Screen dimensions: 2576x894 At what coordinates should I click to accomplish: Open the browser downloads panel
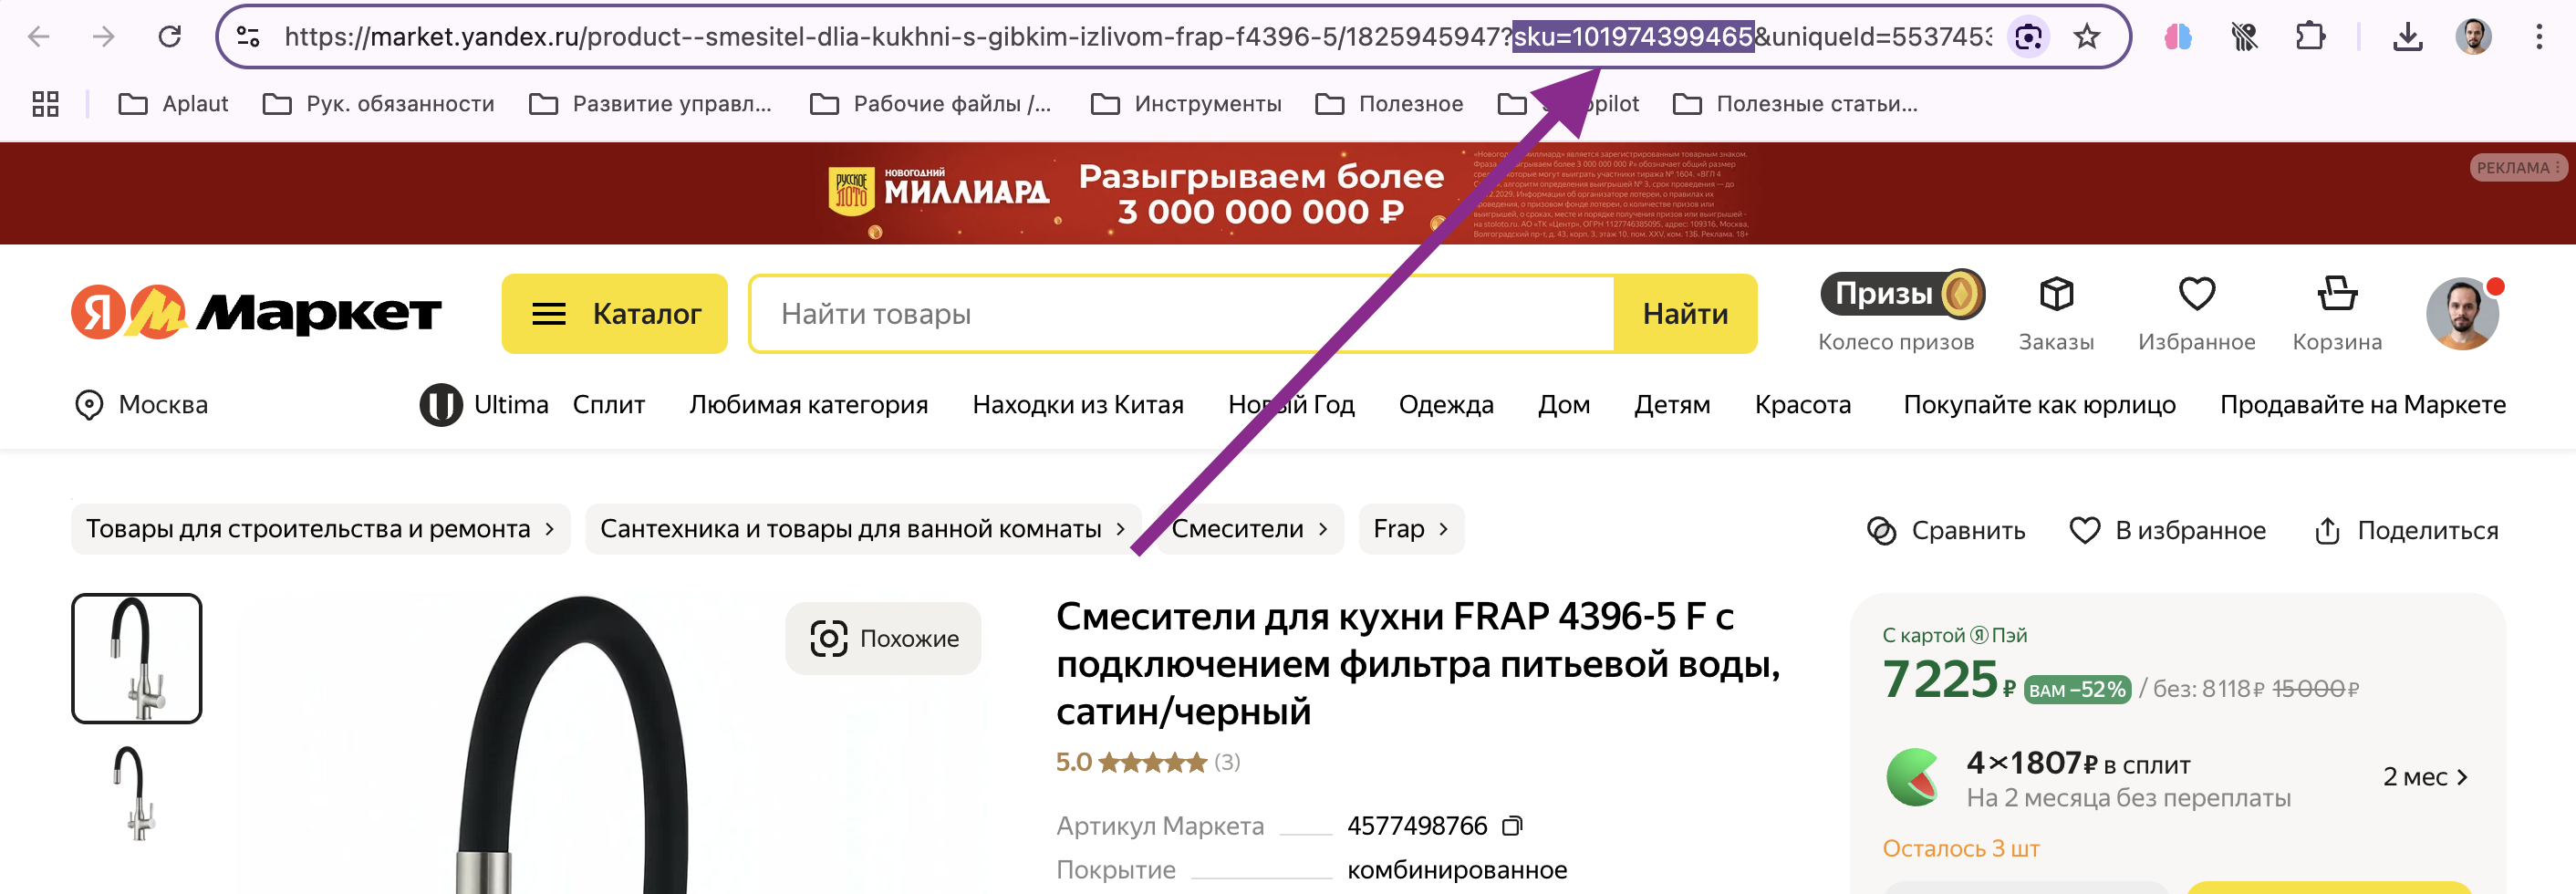[x=2408, y=37]
